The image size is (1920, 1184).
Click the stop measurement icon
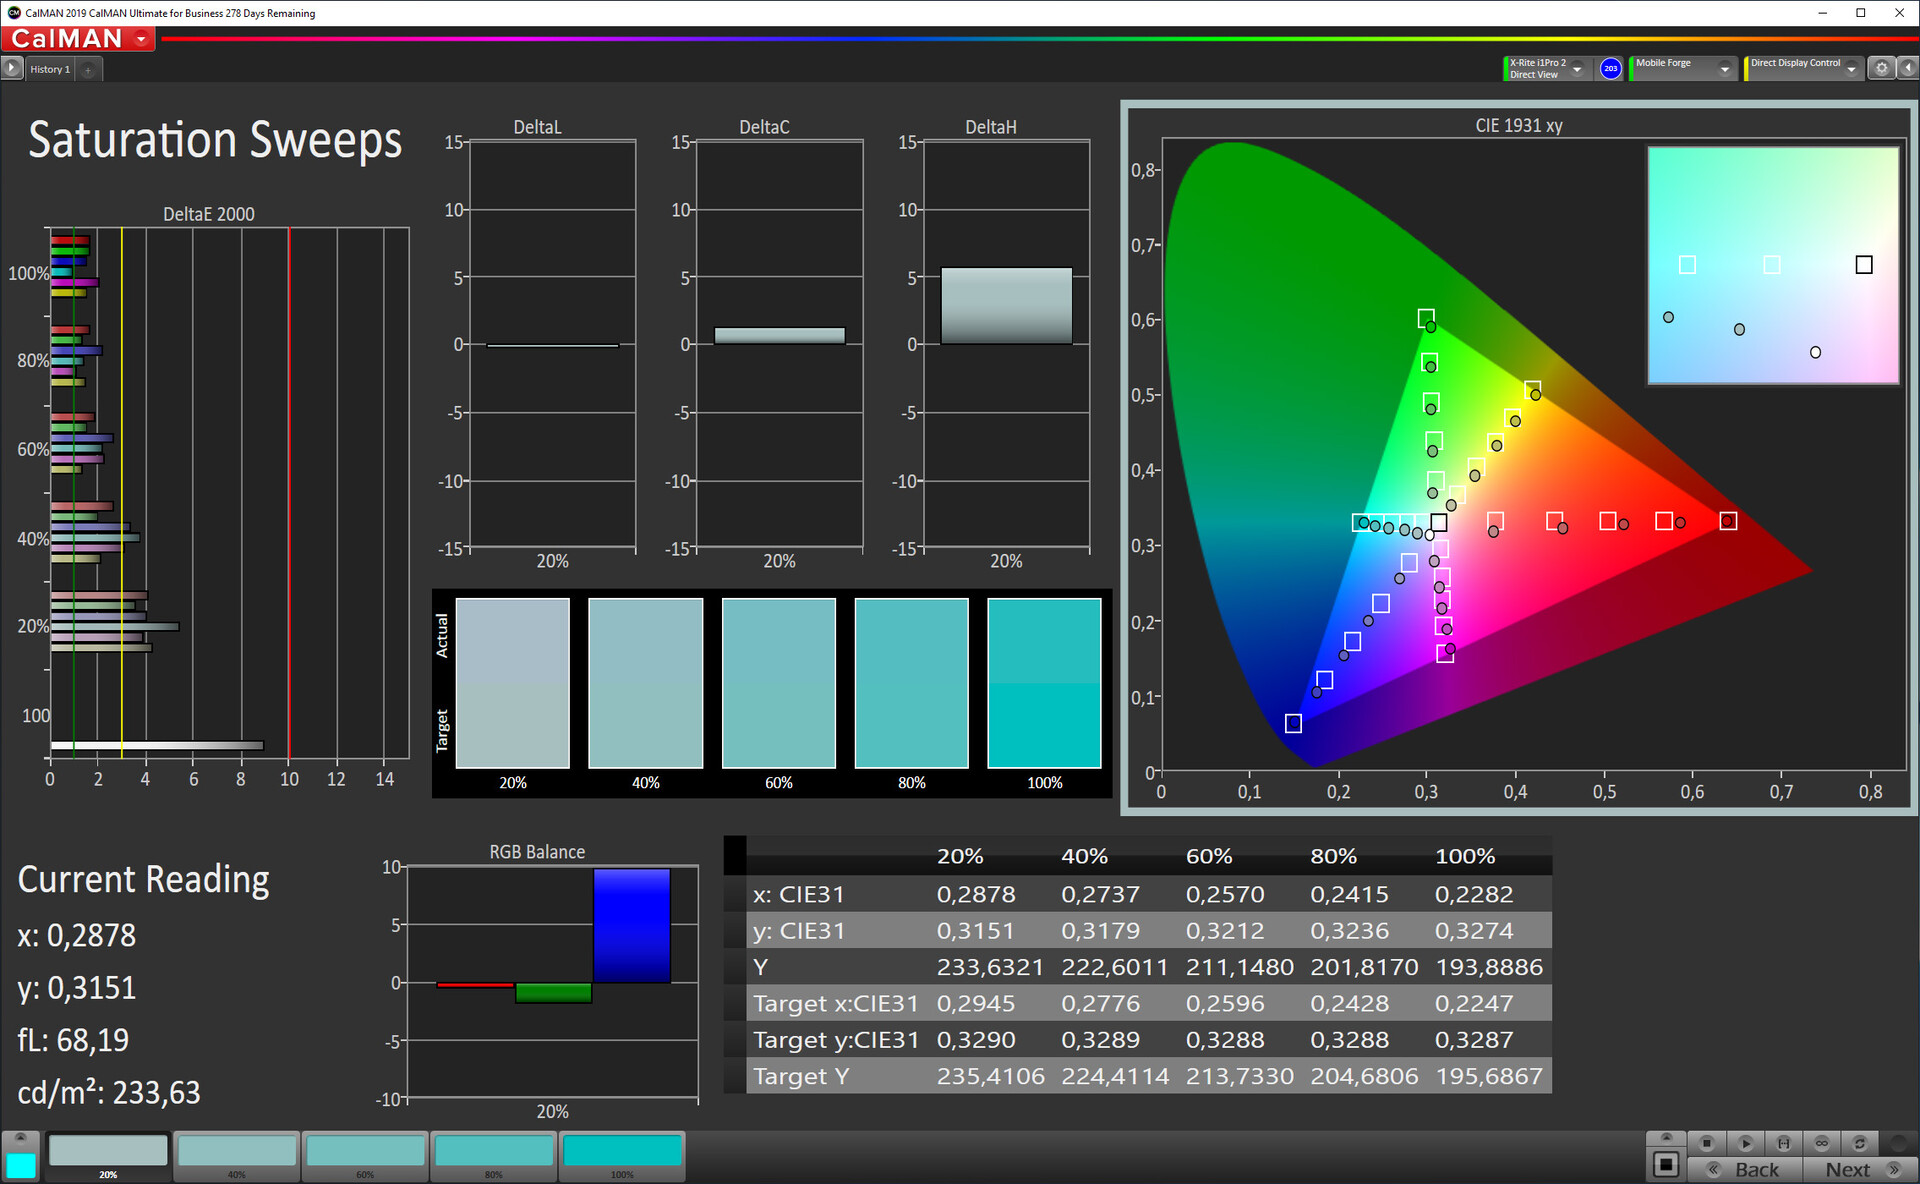1707,1143
